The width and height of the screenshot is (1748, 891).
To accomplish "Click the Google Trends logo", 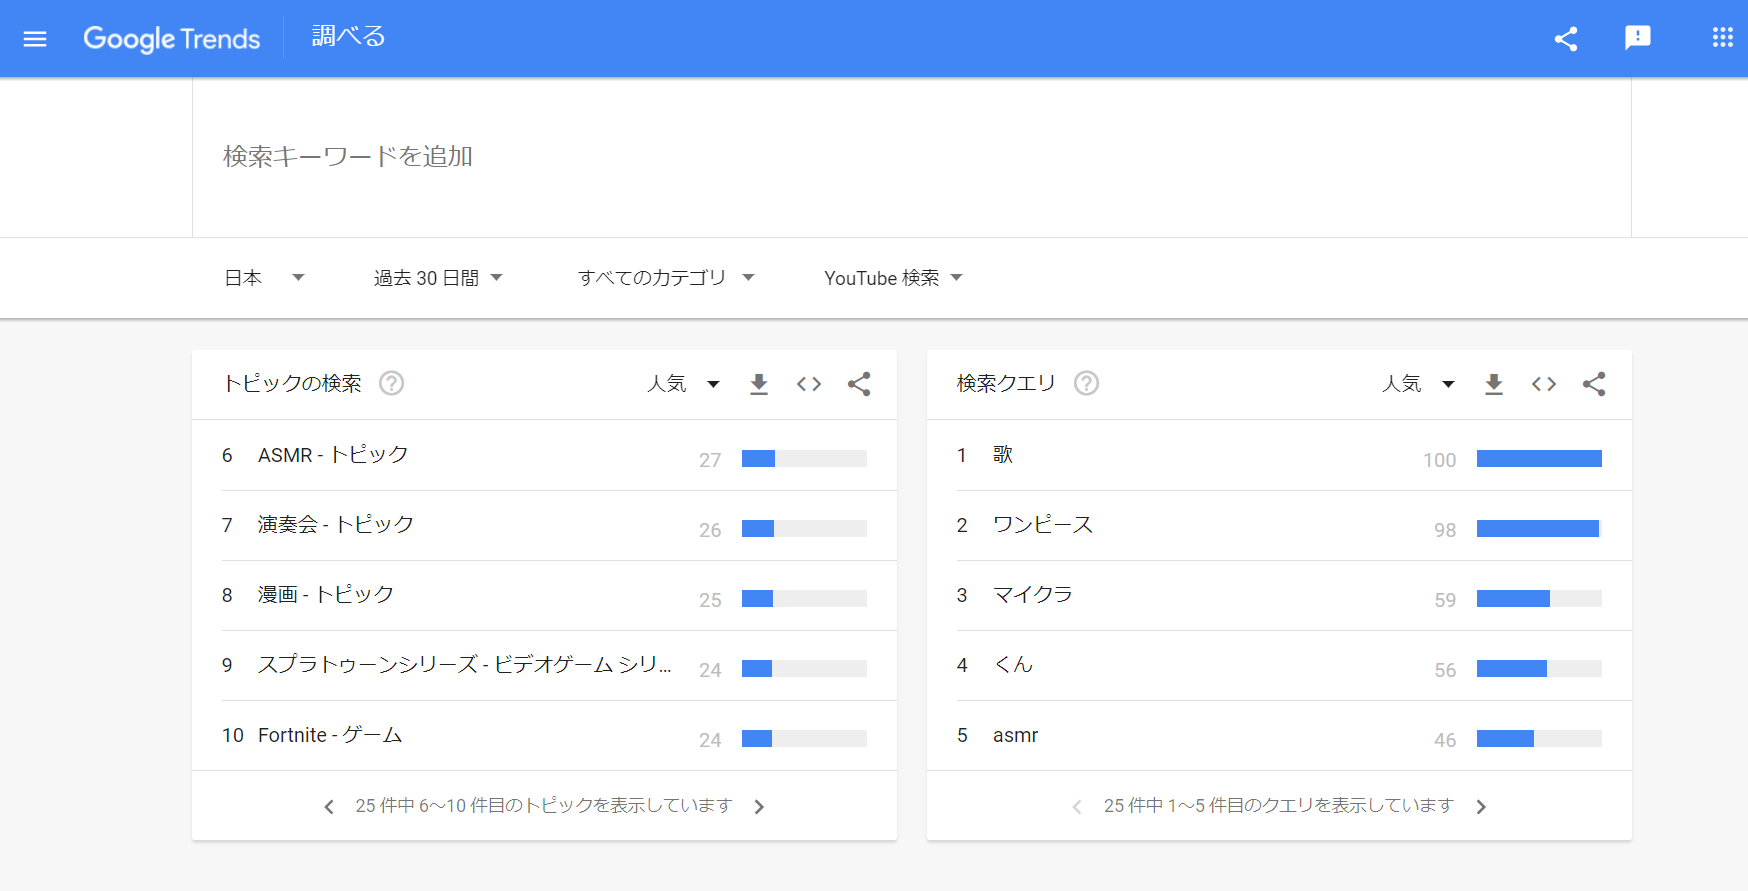I will coord(172,39).
